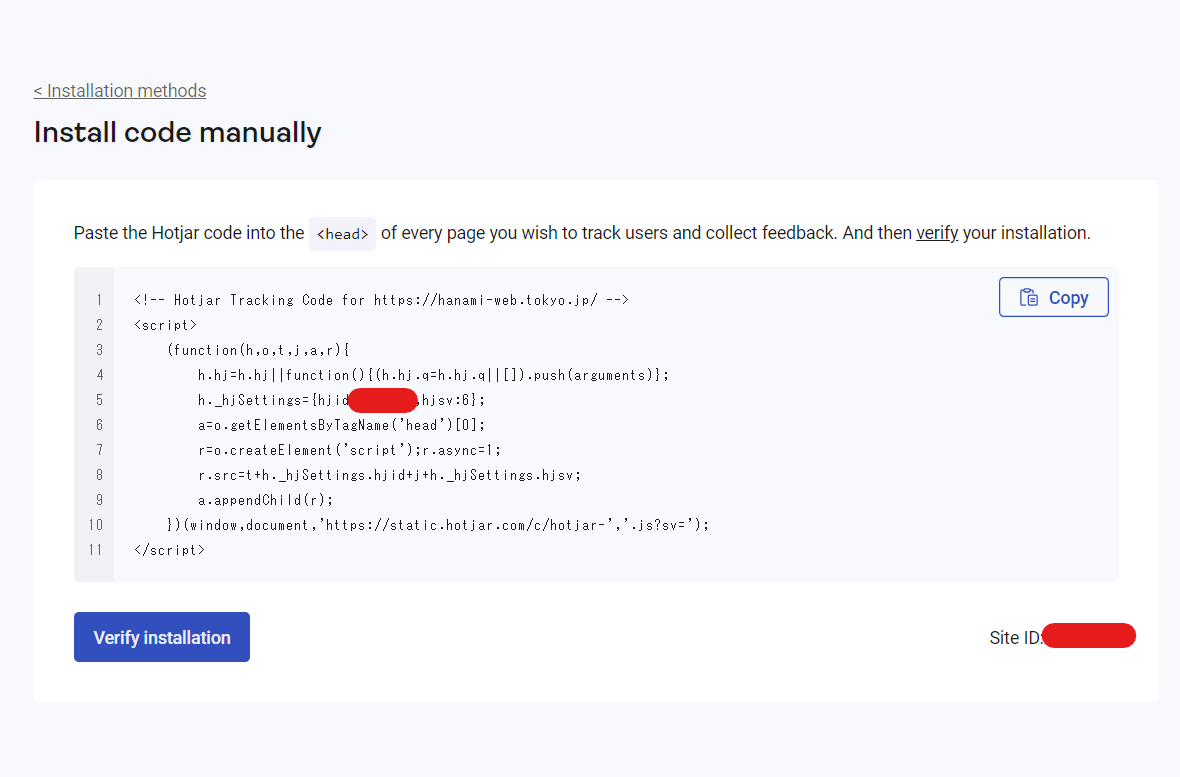Click the Install code manually heading
Screen dimensions: 1180x777
[177, 131]
